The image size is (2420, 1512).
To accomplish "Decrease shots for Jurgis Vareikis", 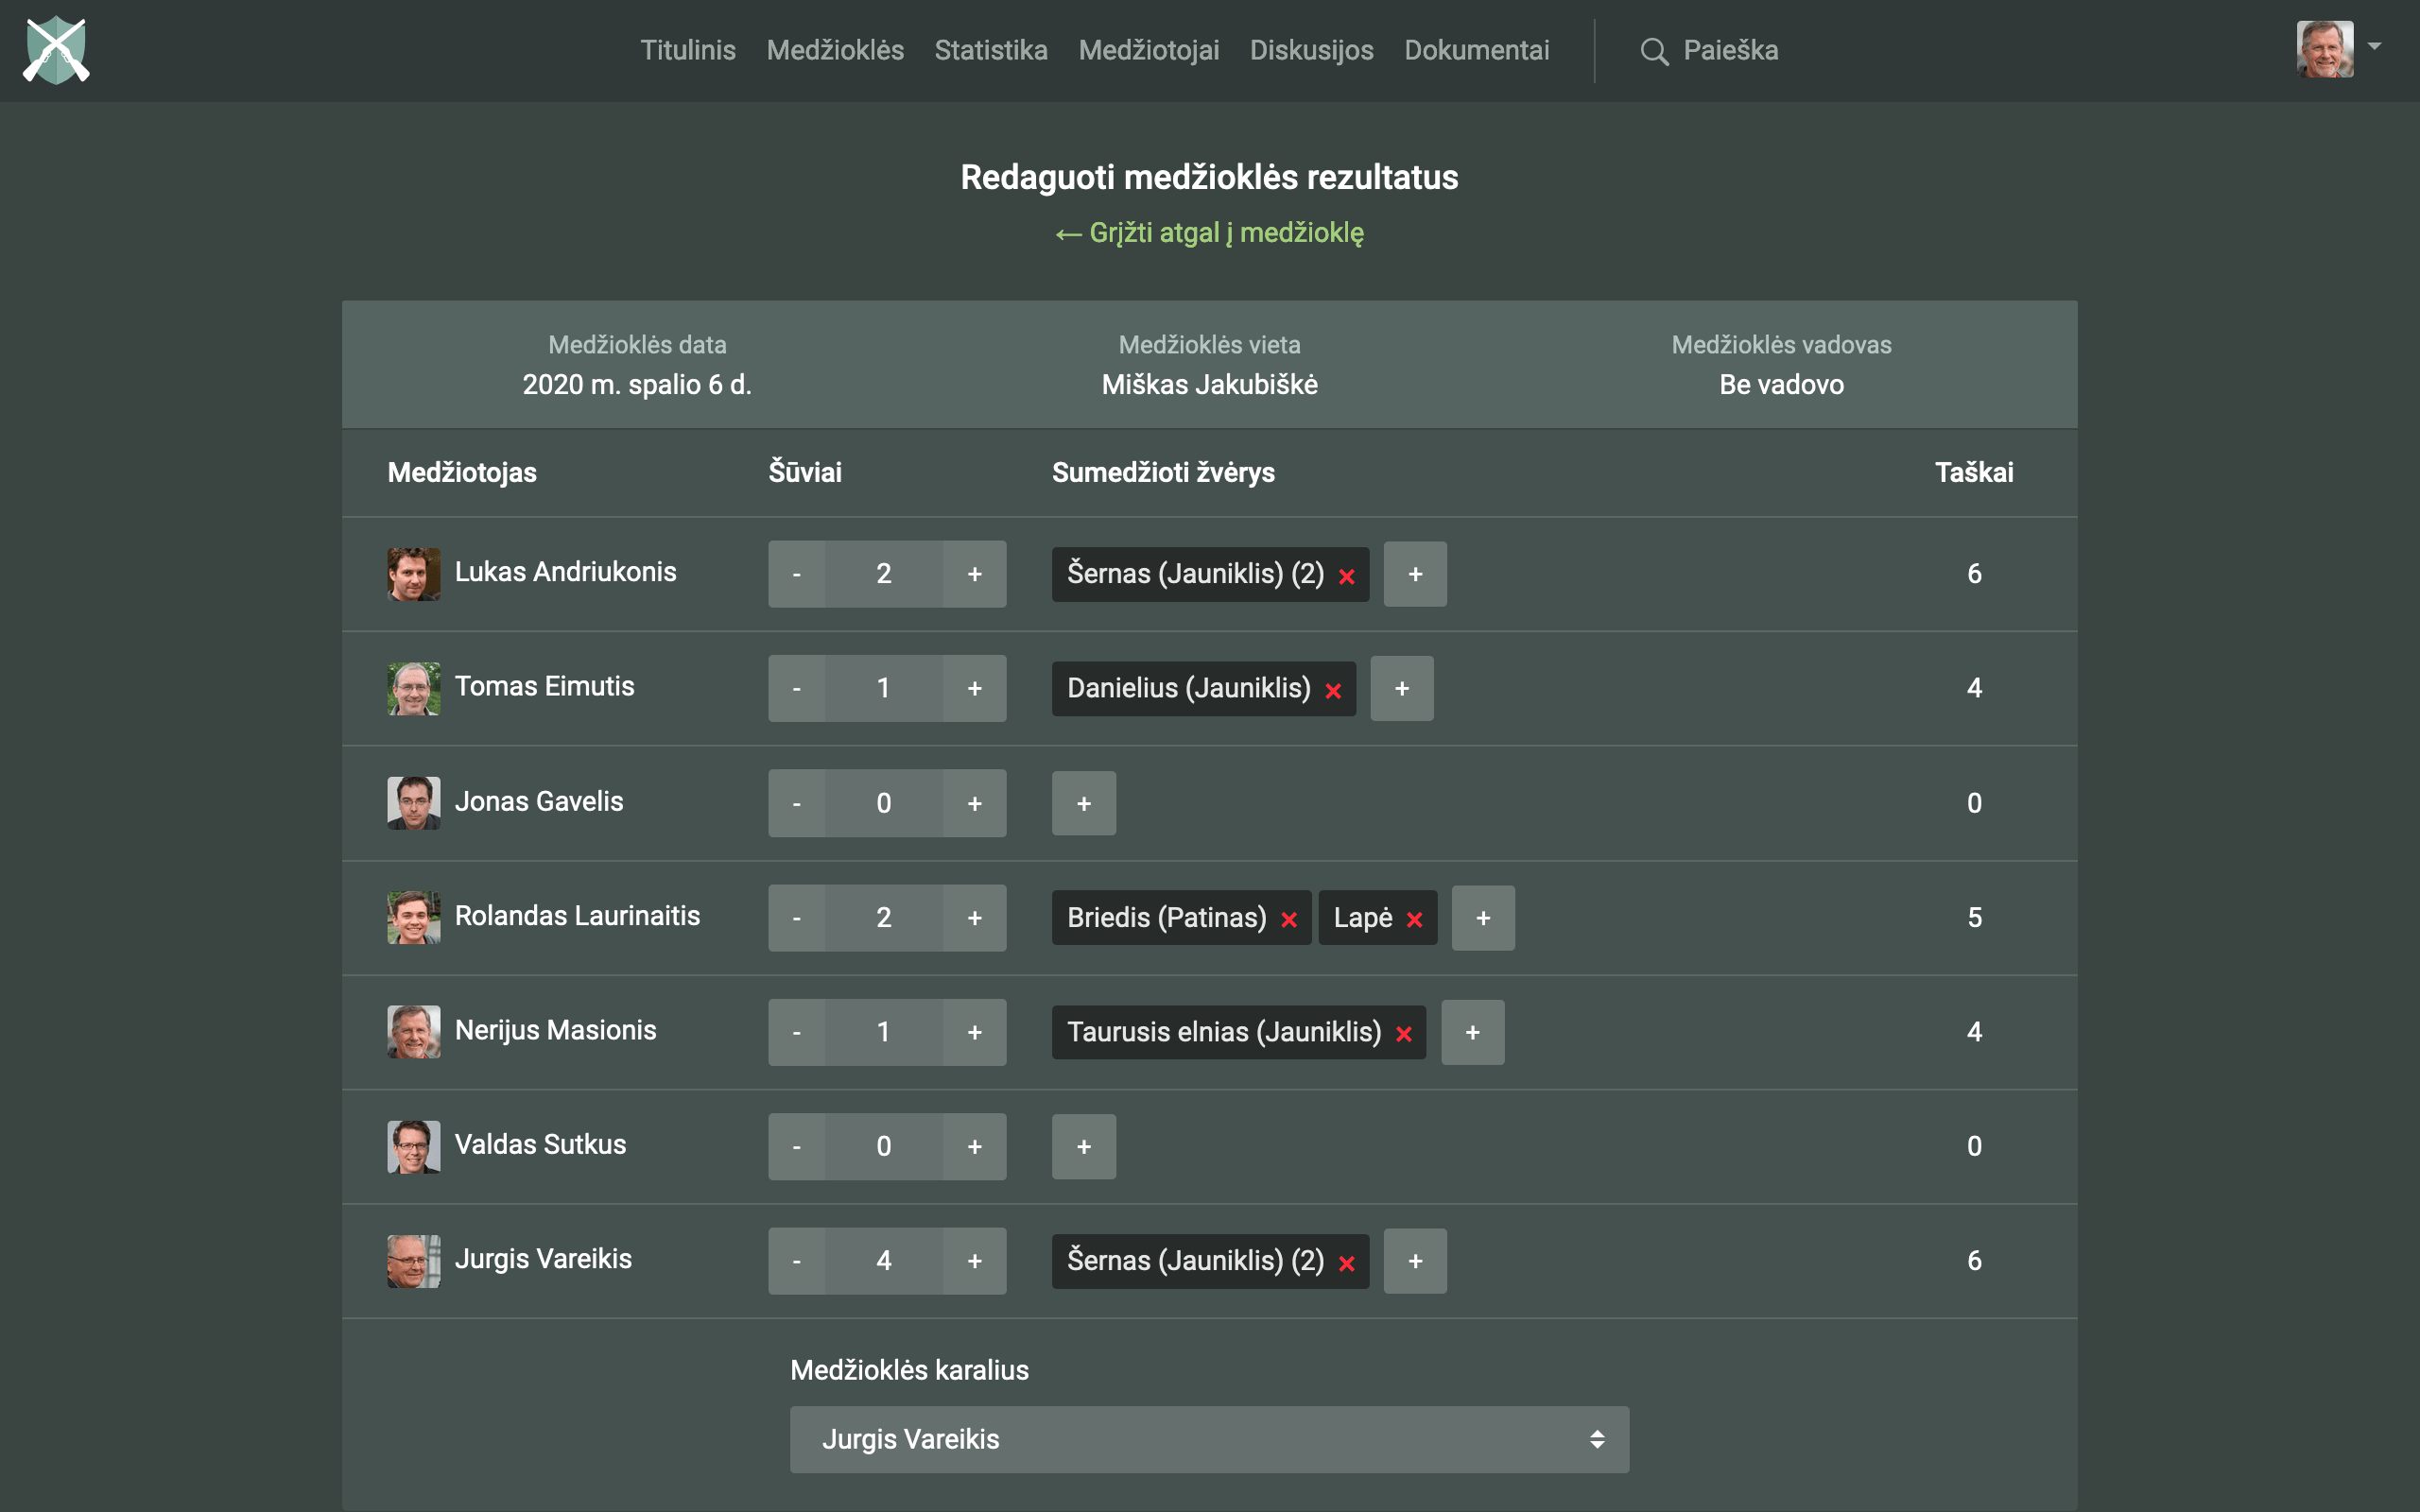I will coord(796,1261).
